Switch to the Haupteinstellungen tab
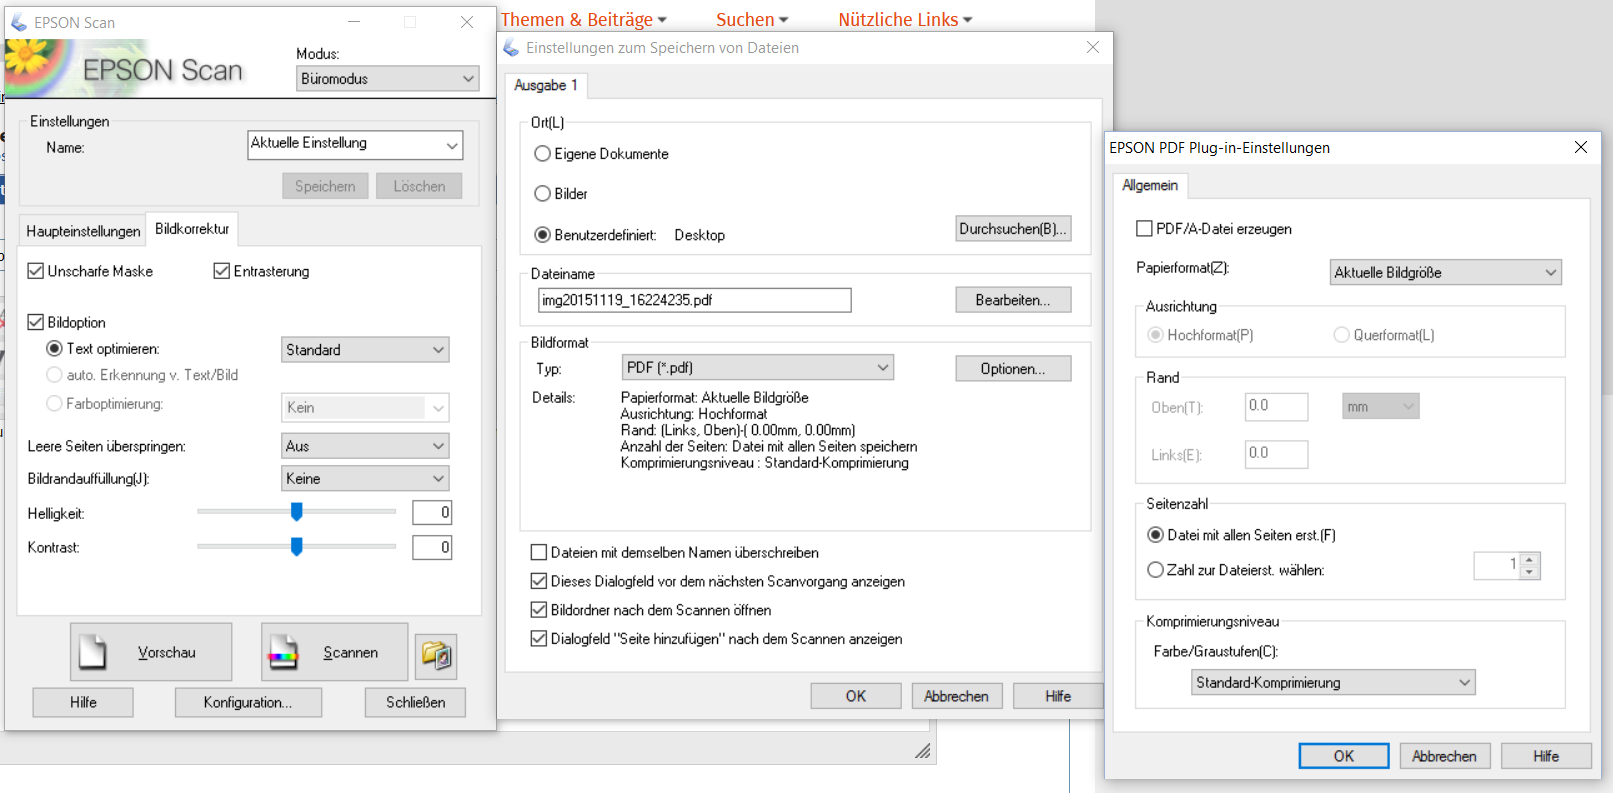Viewport: 1613px width, 793px height. click(83, 231)
